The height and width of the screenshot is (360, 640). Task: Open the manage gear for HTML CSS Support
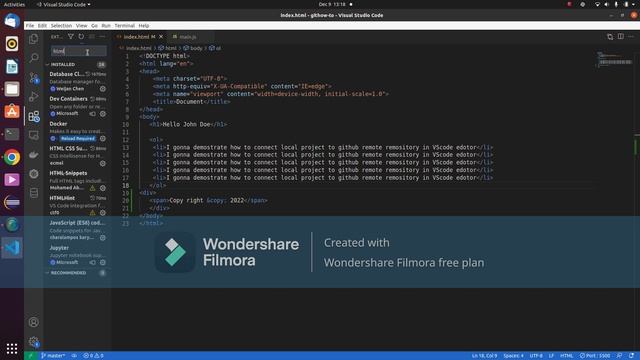(x=103, y=163)
